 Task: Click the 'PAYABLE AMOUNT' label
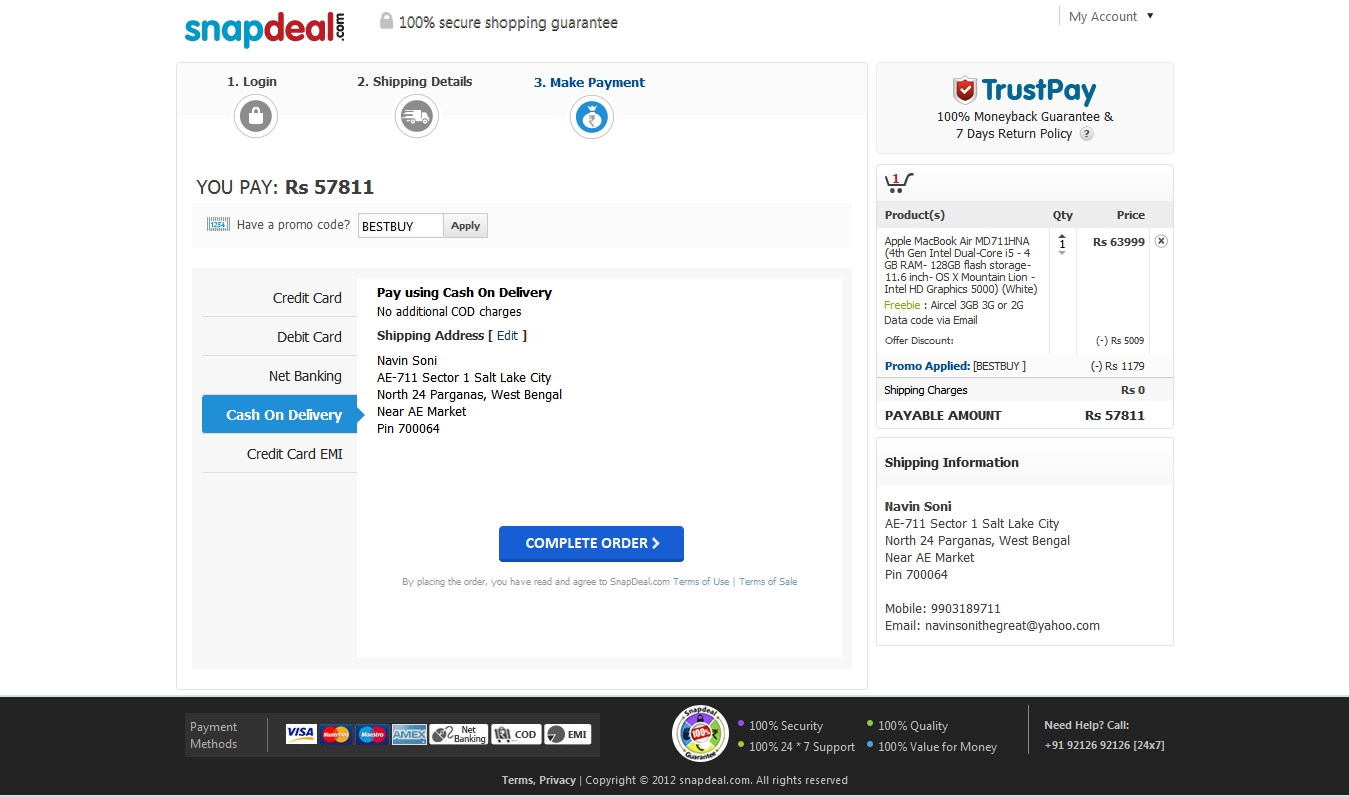point(943,416)
